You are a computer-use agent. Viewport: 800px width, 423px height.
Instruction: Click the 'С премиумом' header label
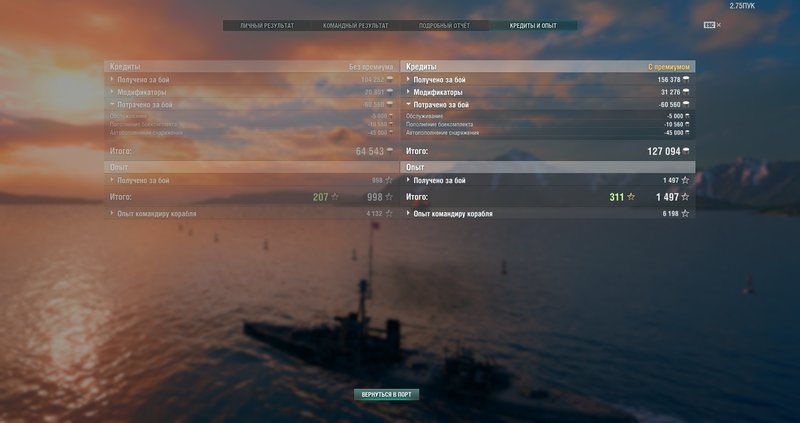click(x=669, y=67)
